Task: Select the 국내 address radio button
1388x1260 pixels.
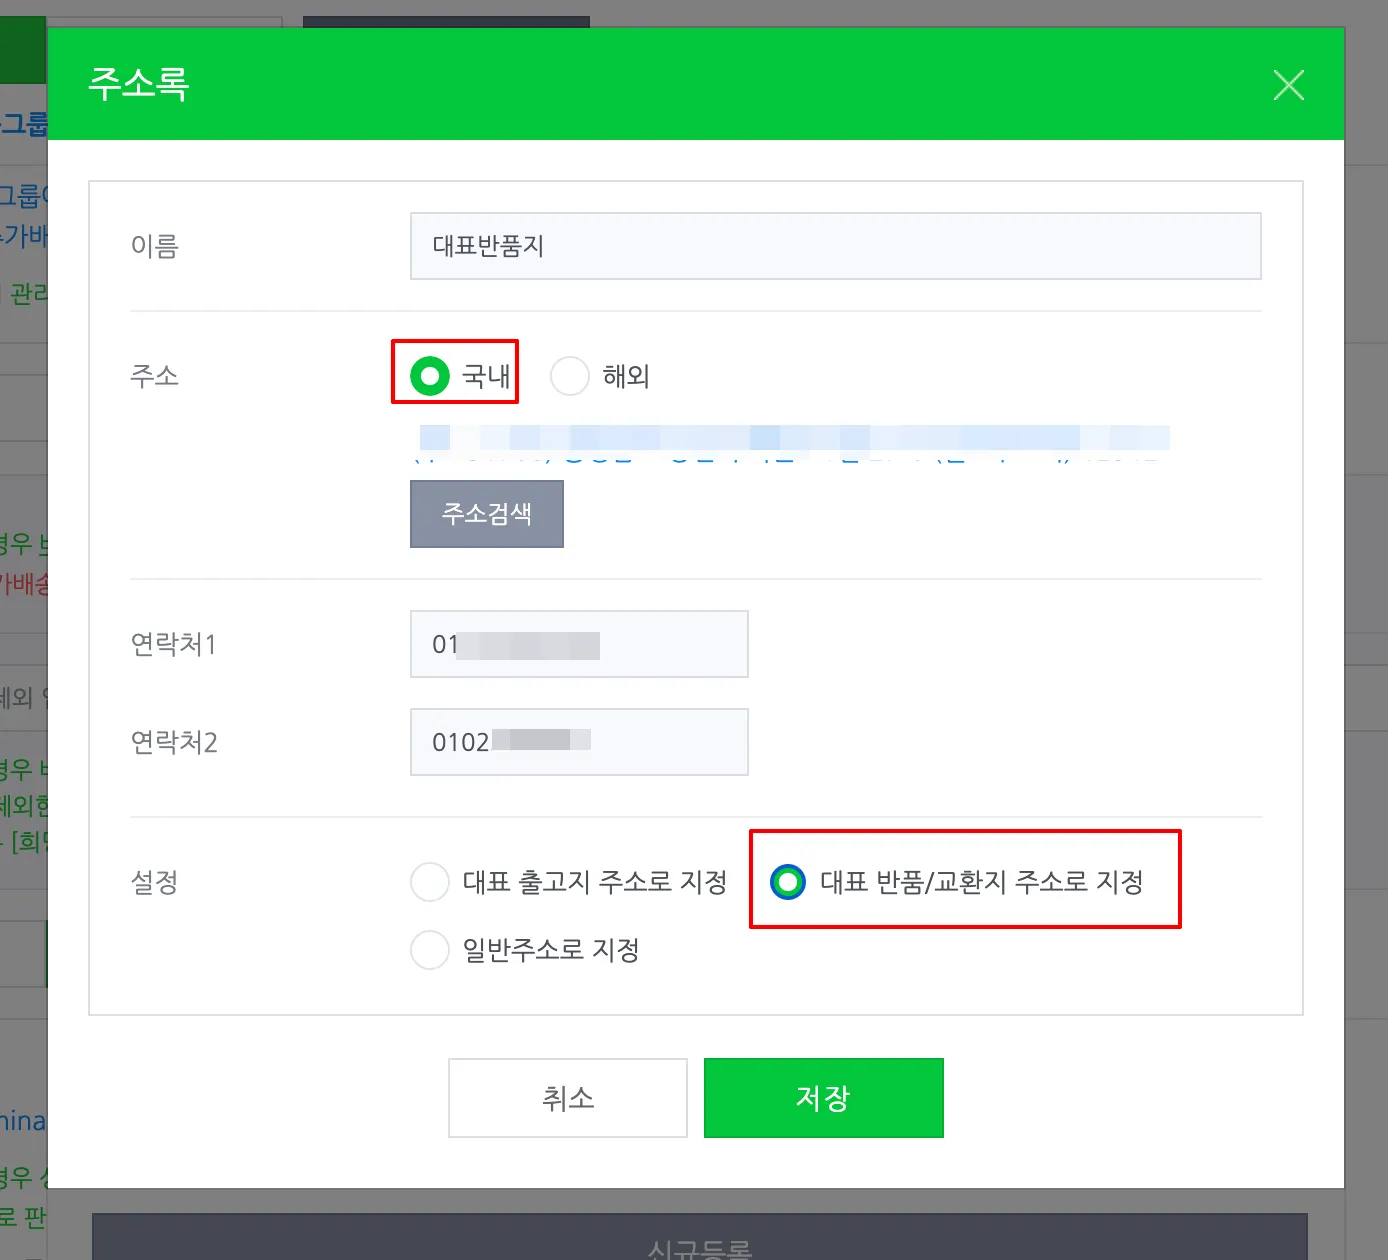Action: [x=430, y=376]
